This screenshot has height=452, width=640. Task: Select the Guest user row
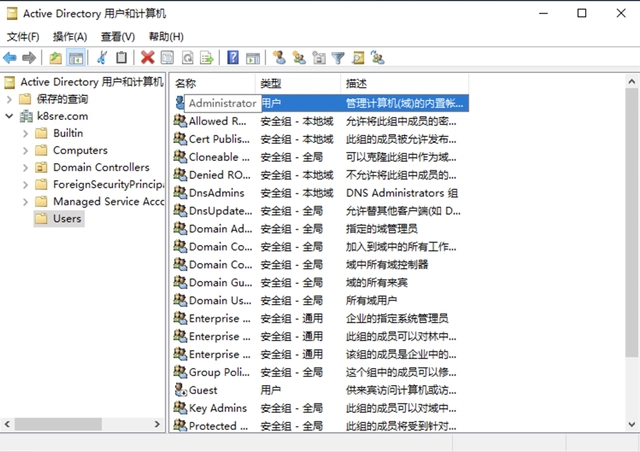[321, 390]
